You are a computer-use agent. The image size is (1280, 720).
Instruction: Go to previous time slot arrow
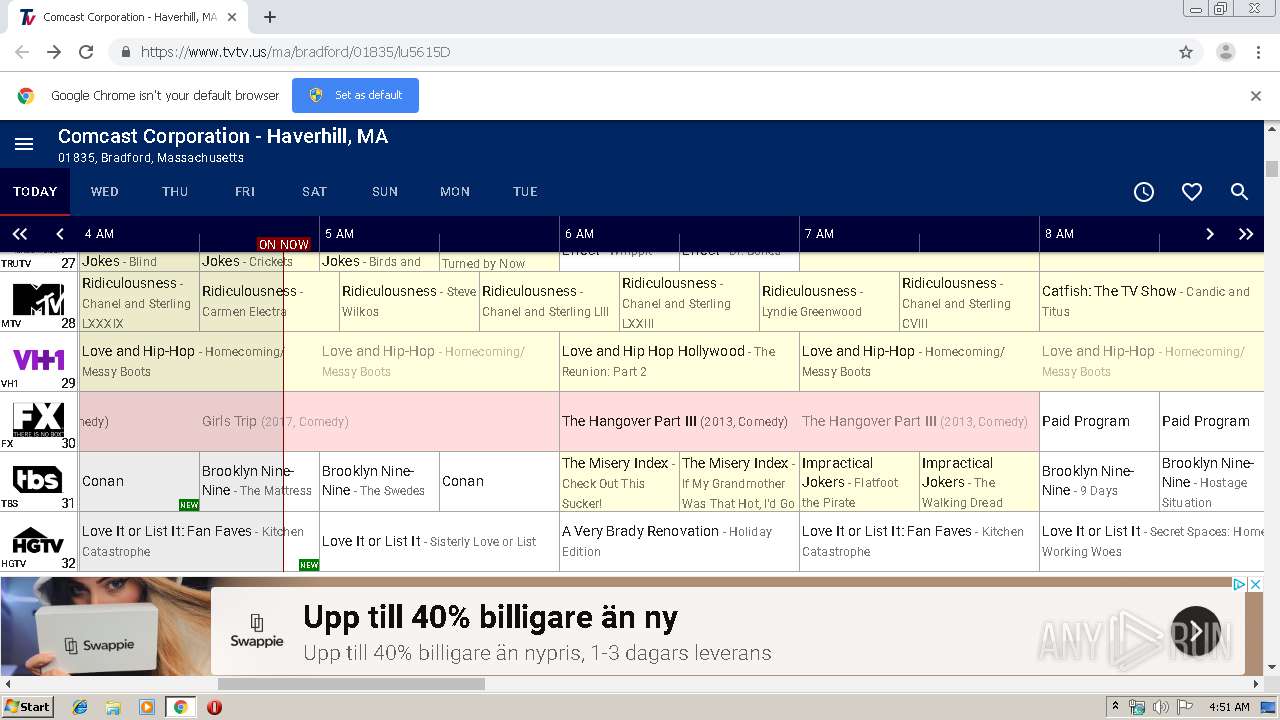tap(60, 234)
